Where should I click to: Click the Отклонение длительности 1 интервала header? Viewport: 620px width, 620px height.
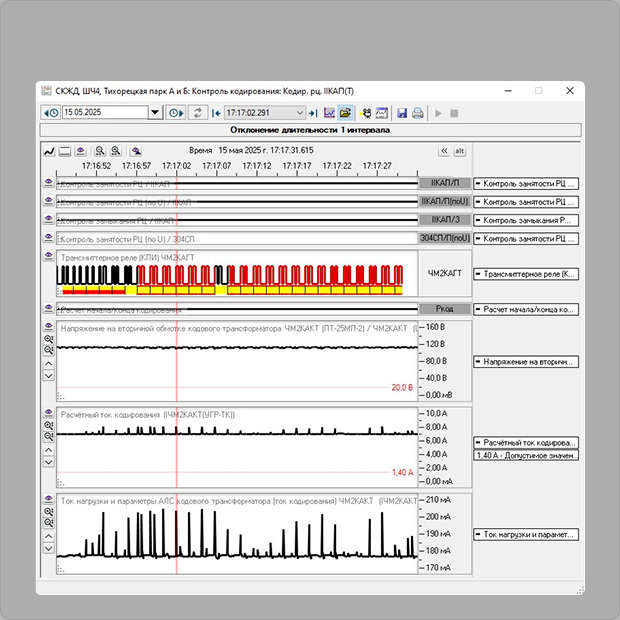310,130
